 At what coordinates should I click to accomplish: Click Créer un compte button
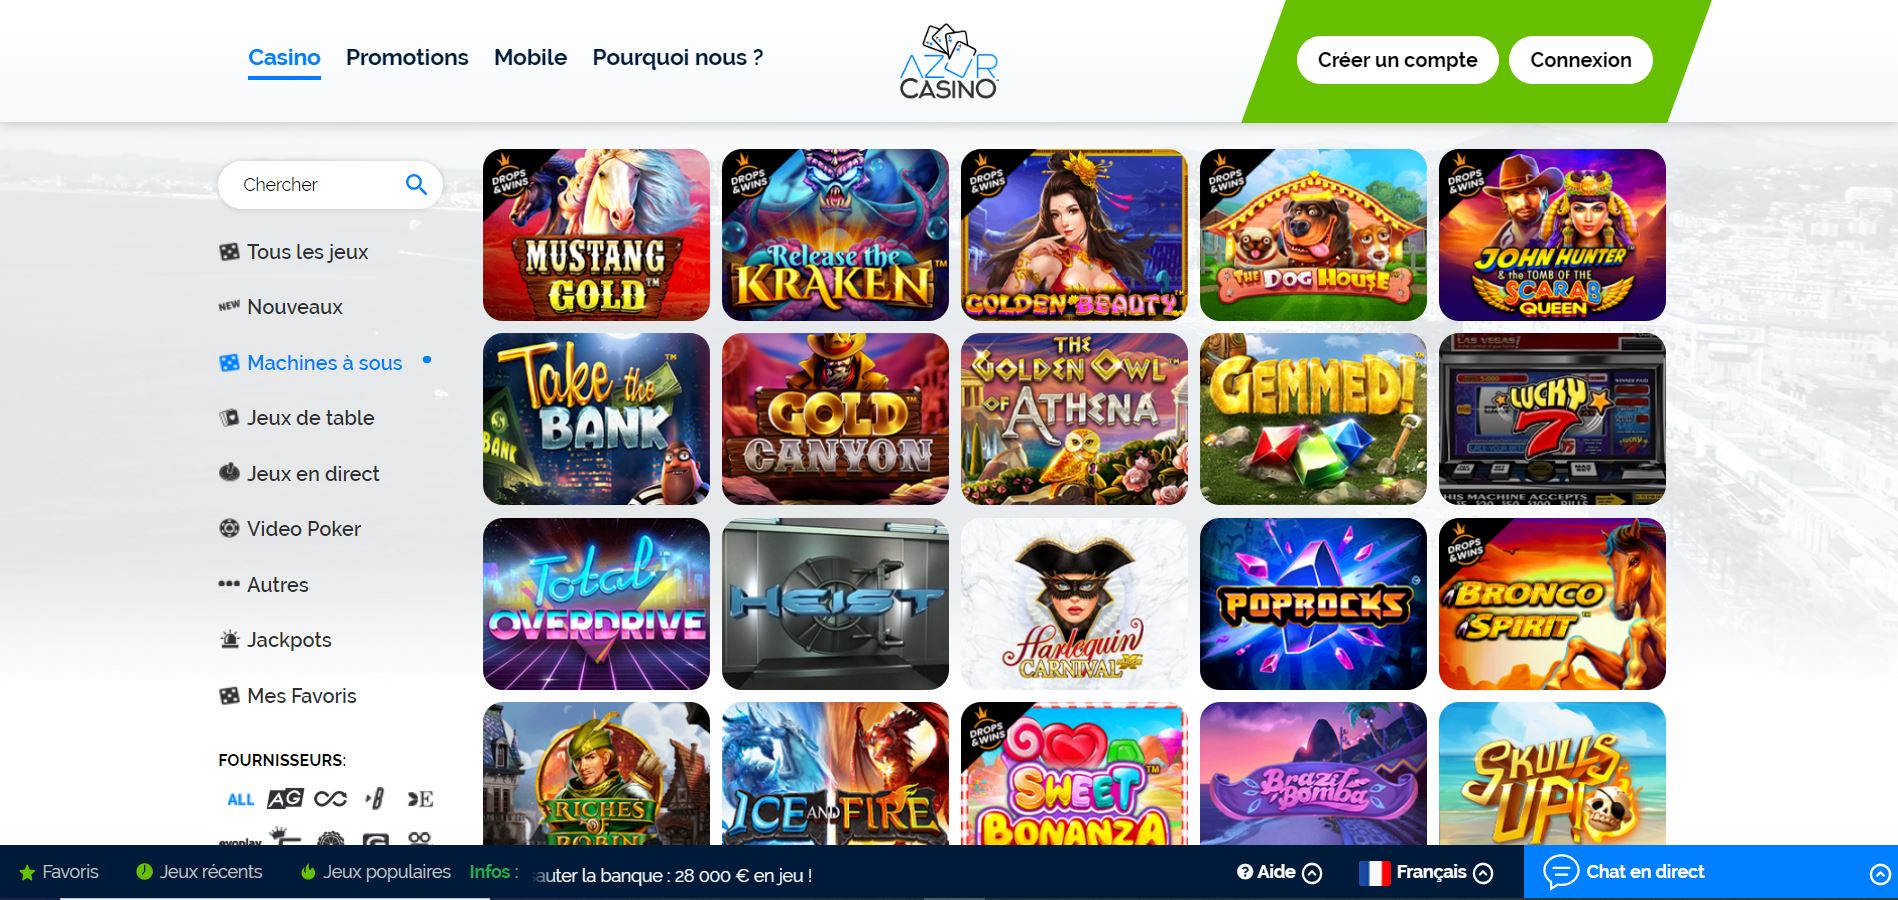point(1397,60)
